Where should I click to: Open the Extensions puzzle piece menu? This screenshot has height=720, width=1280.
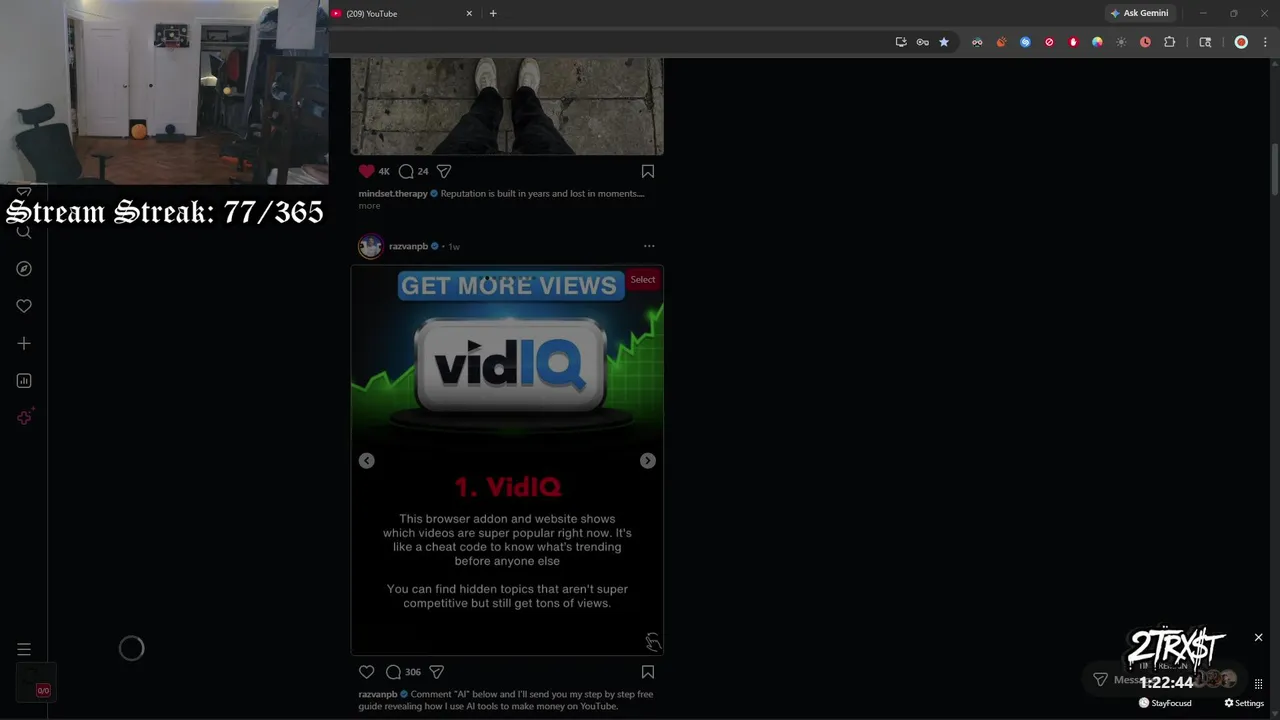tap(1169, 42)
